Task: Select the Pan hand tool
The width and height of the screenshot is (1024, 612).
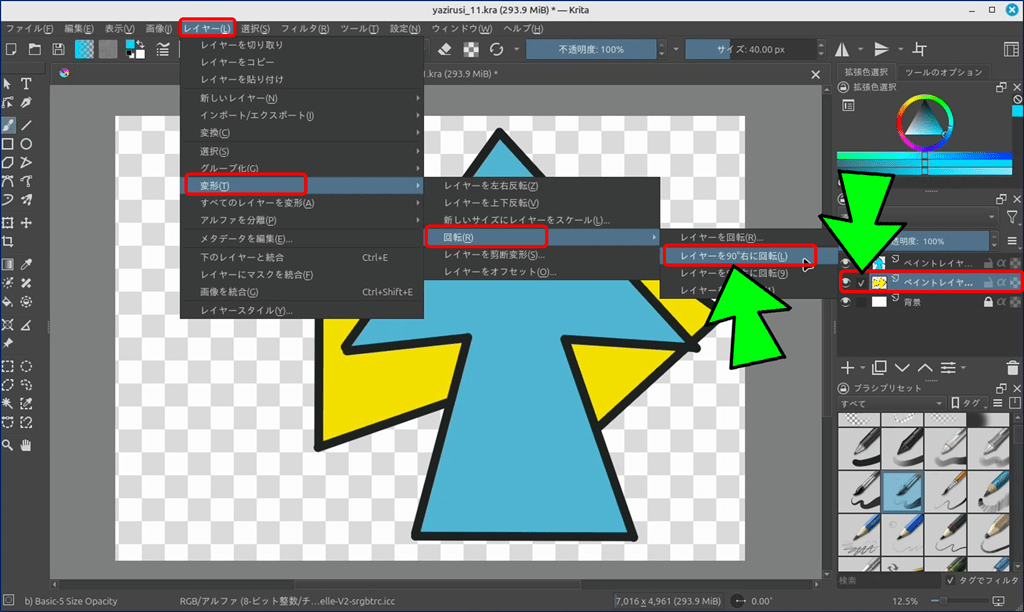Action: pyautogui.click(x=27, y=445)
